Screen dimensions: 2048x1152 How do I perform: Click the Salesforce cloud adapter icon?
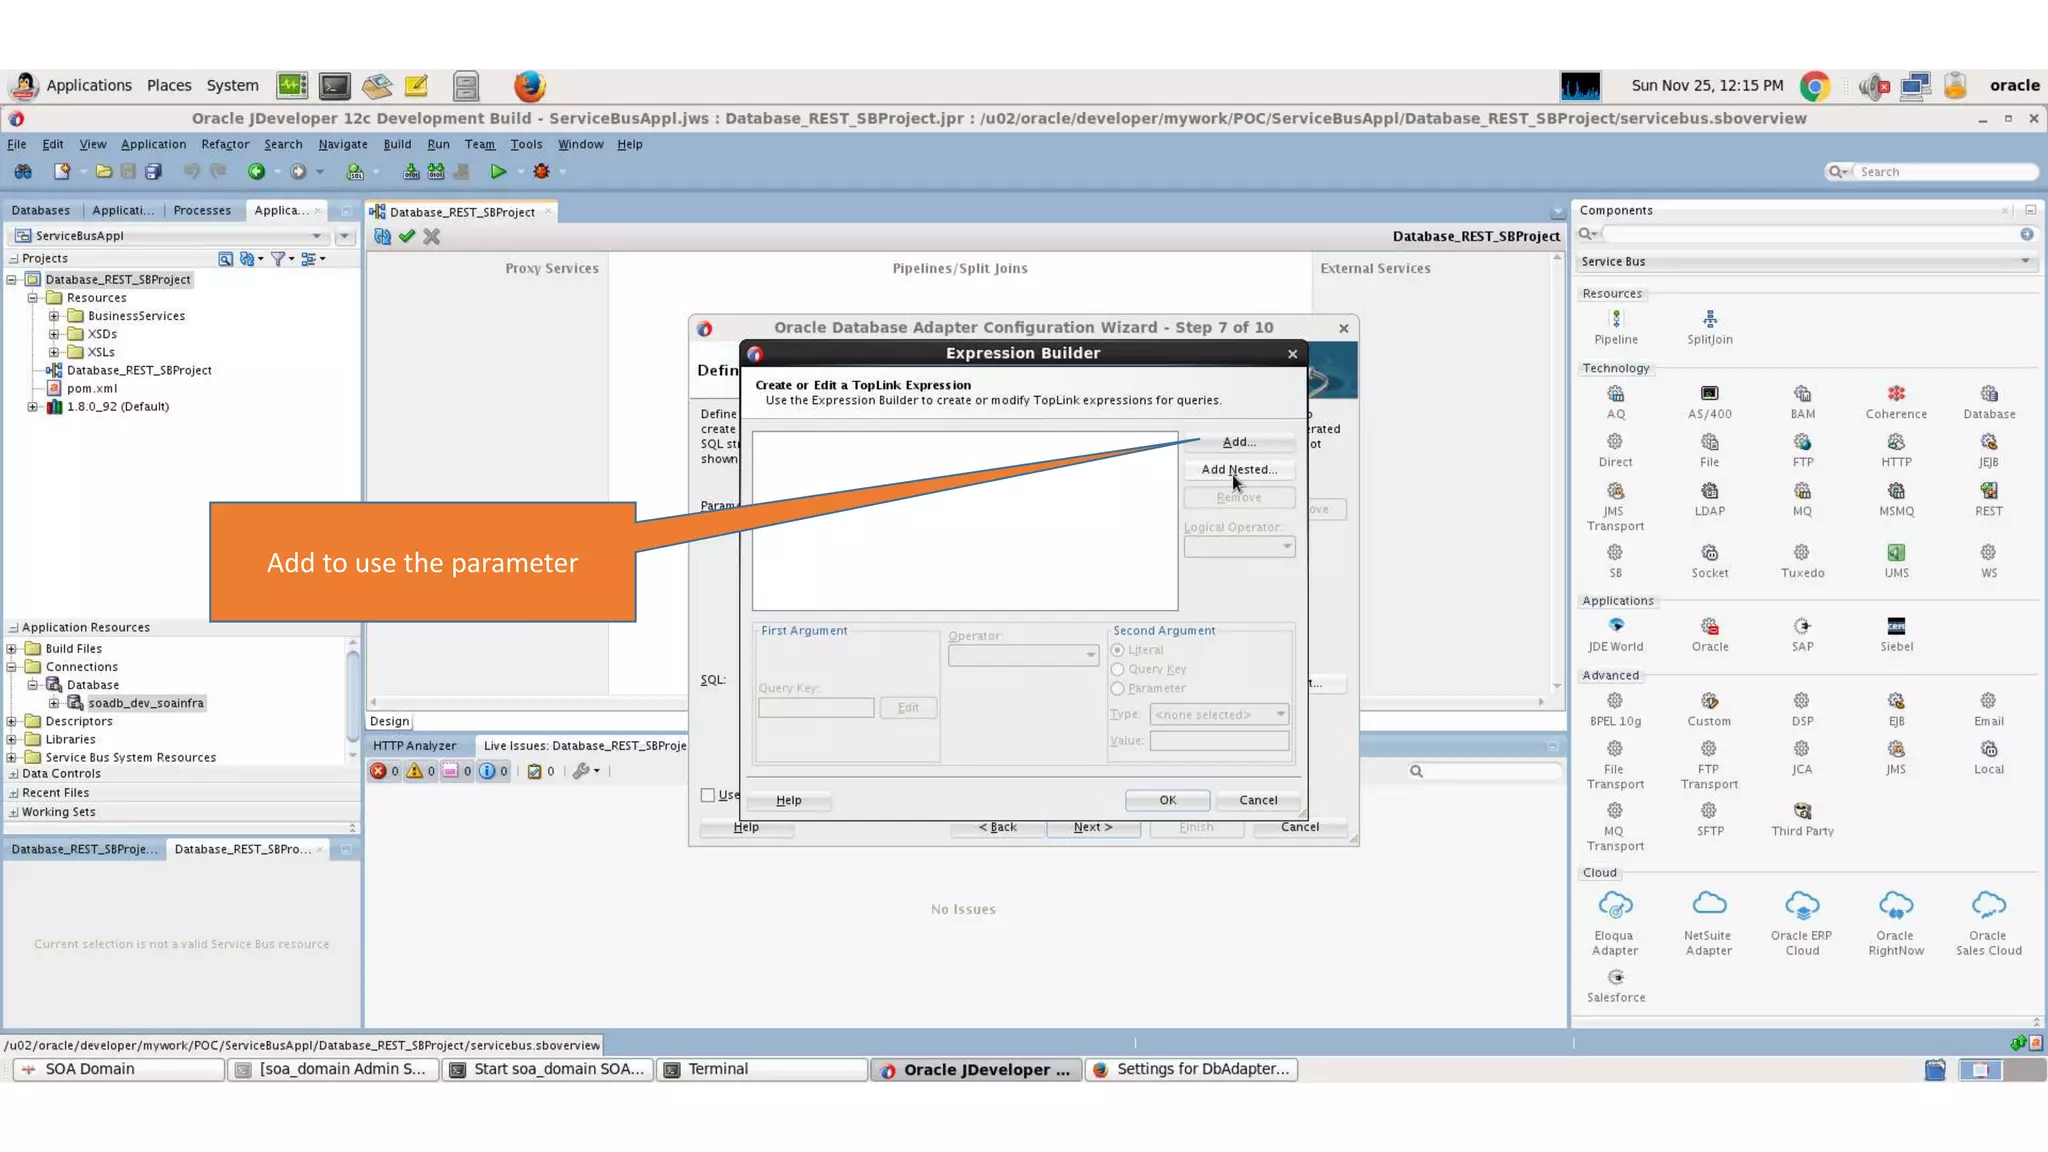[1615, 978]
